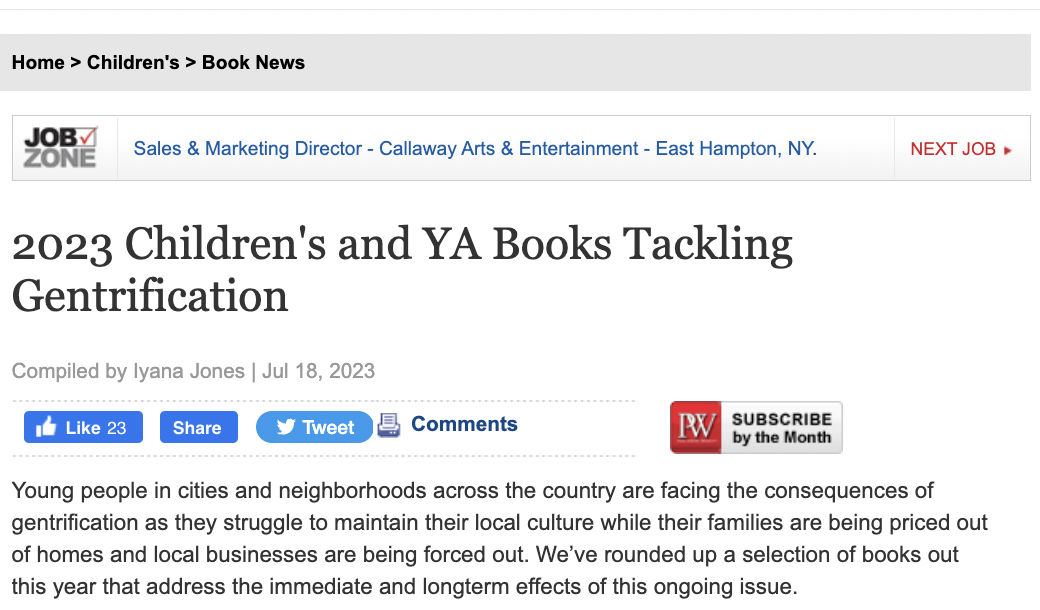Click the Twitter bird icon
The image size is (1040, 610).
(x=286, y=428)
